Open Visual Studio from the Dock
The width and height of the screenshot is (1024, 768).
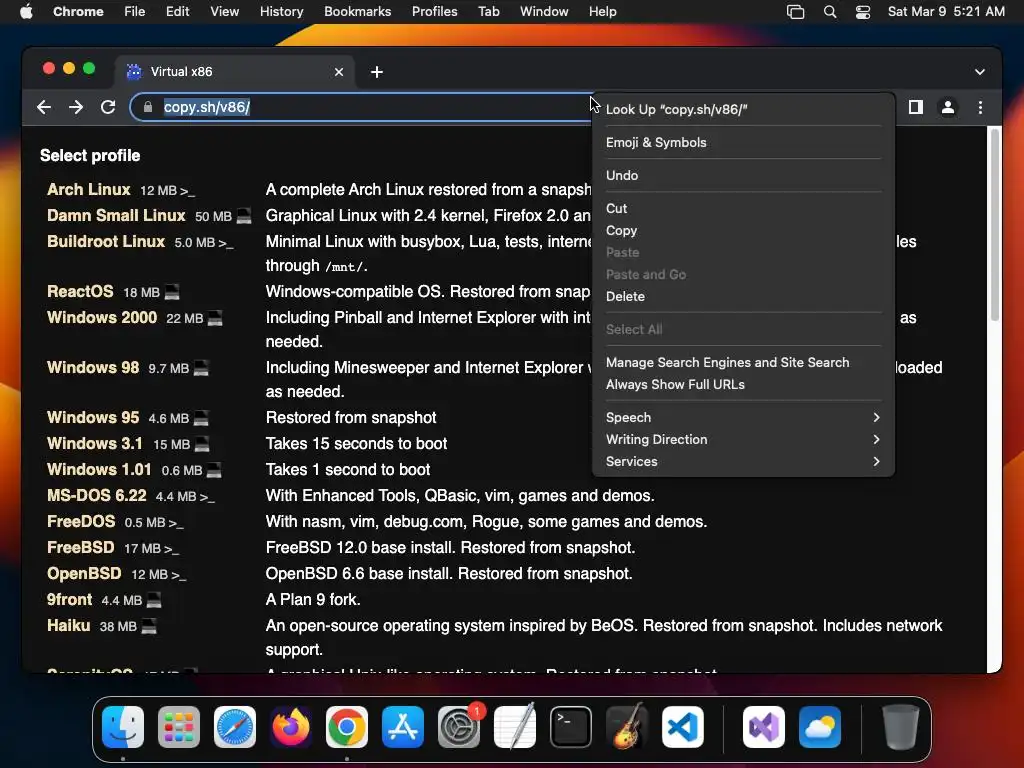click(763, 727)
